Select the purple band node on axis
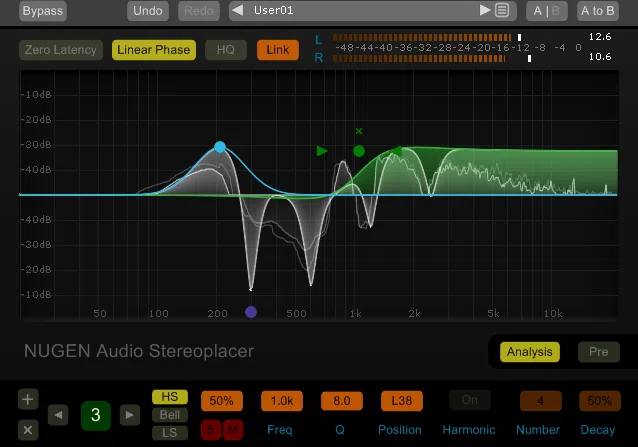Screen dimensions: 638x447 pos(251,312)
